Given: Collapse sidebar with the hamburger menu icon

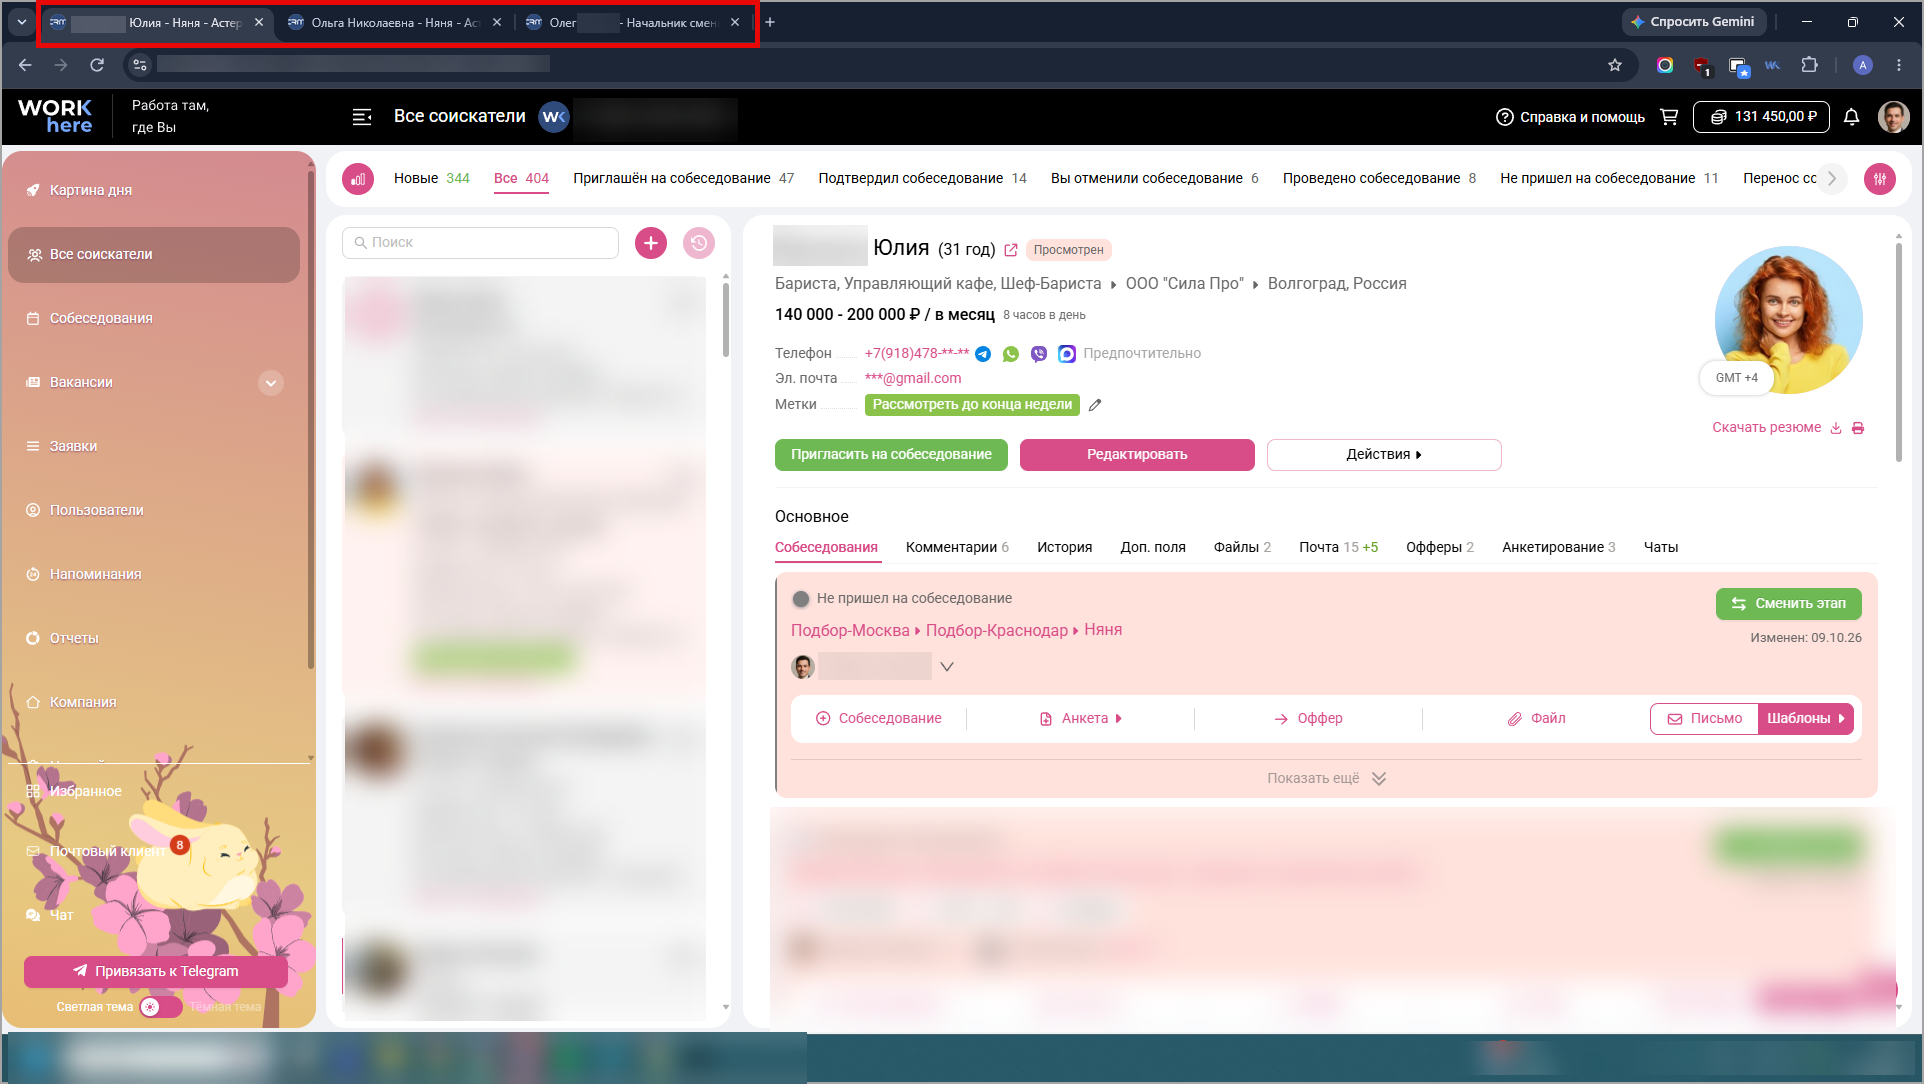Looking at the screenshot, I should [362, 117].
